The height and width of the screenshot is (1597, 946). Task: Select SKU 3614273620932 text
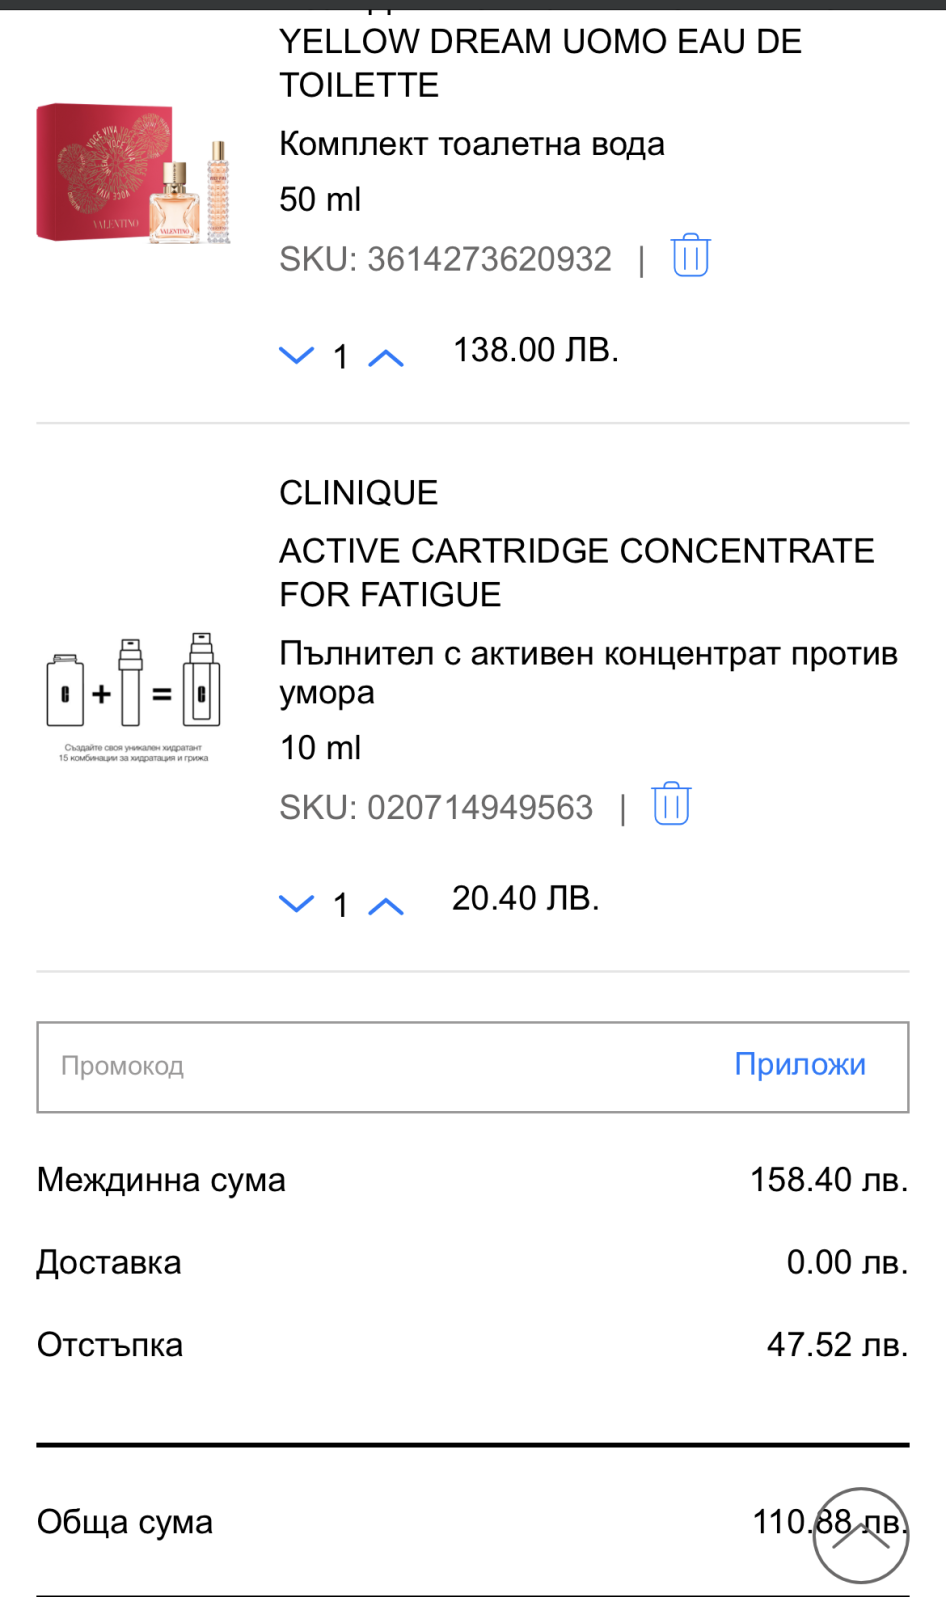445,259
